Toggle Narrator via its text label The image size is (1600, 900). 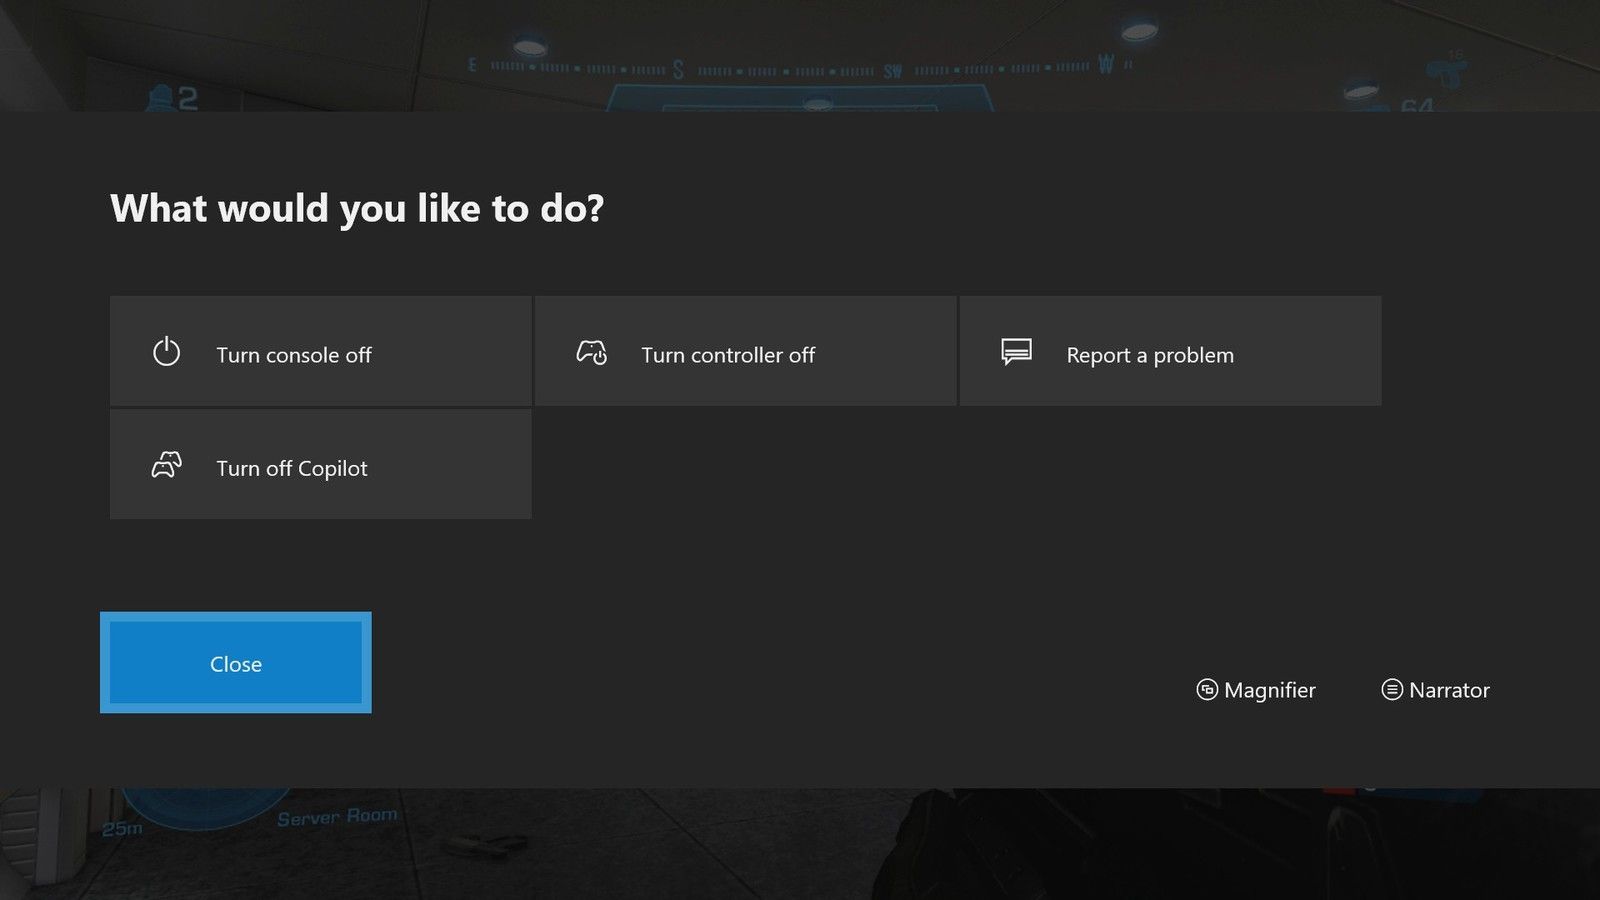click(1448, 690)
